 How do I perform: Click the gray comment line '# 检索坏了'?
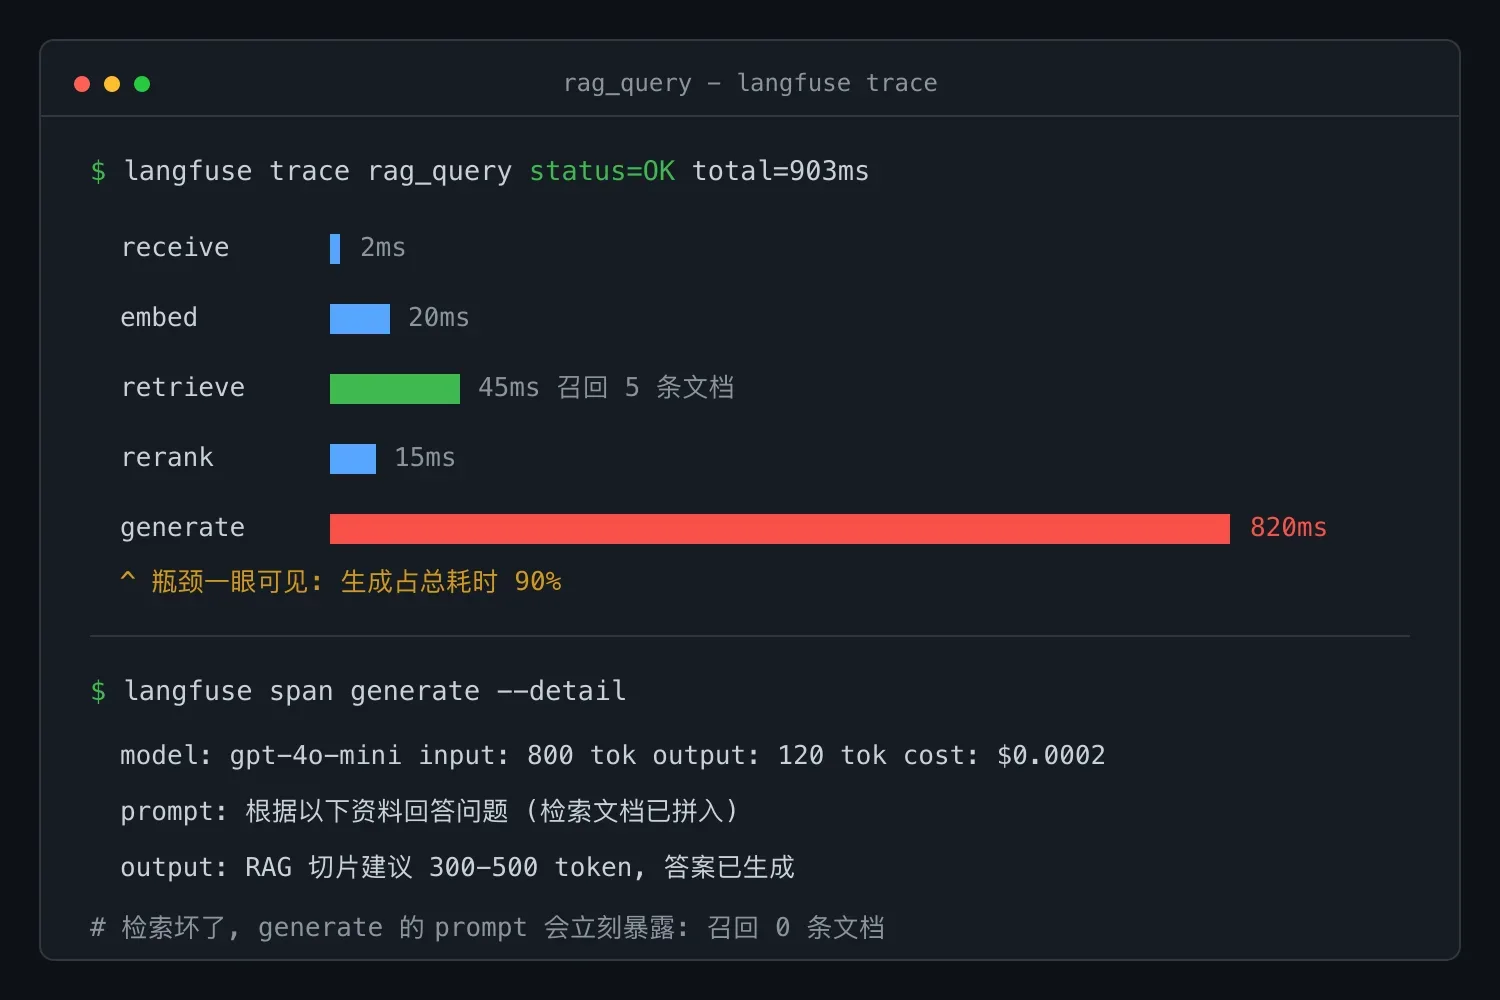487,927
